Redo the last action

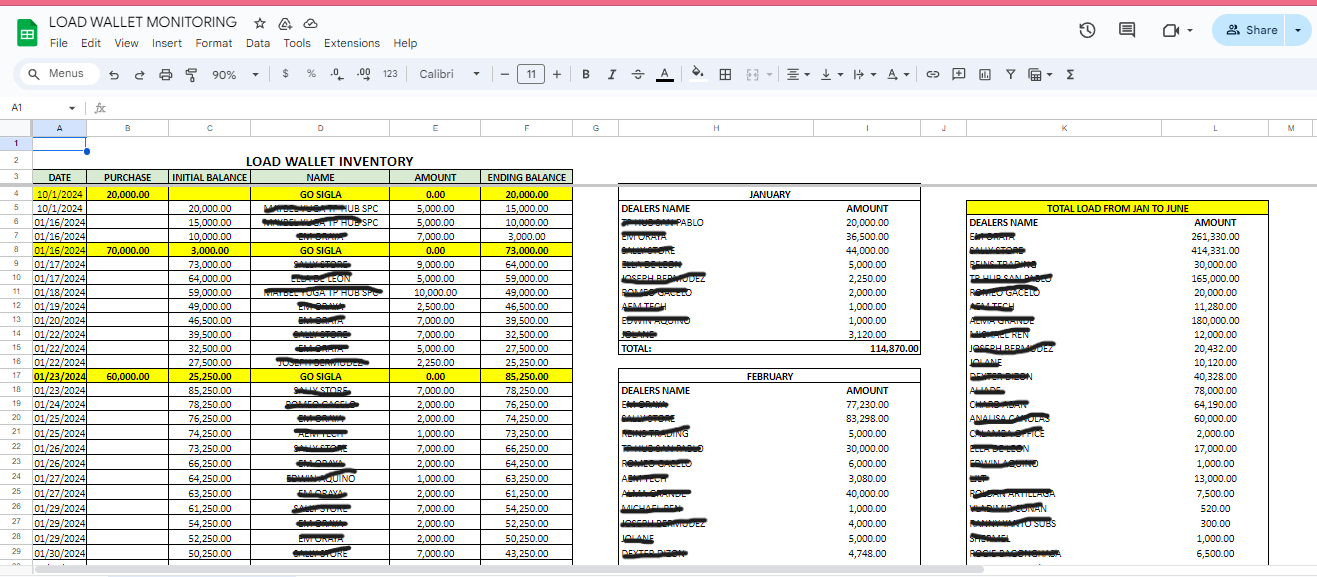tap(140, 74)
